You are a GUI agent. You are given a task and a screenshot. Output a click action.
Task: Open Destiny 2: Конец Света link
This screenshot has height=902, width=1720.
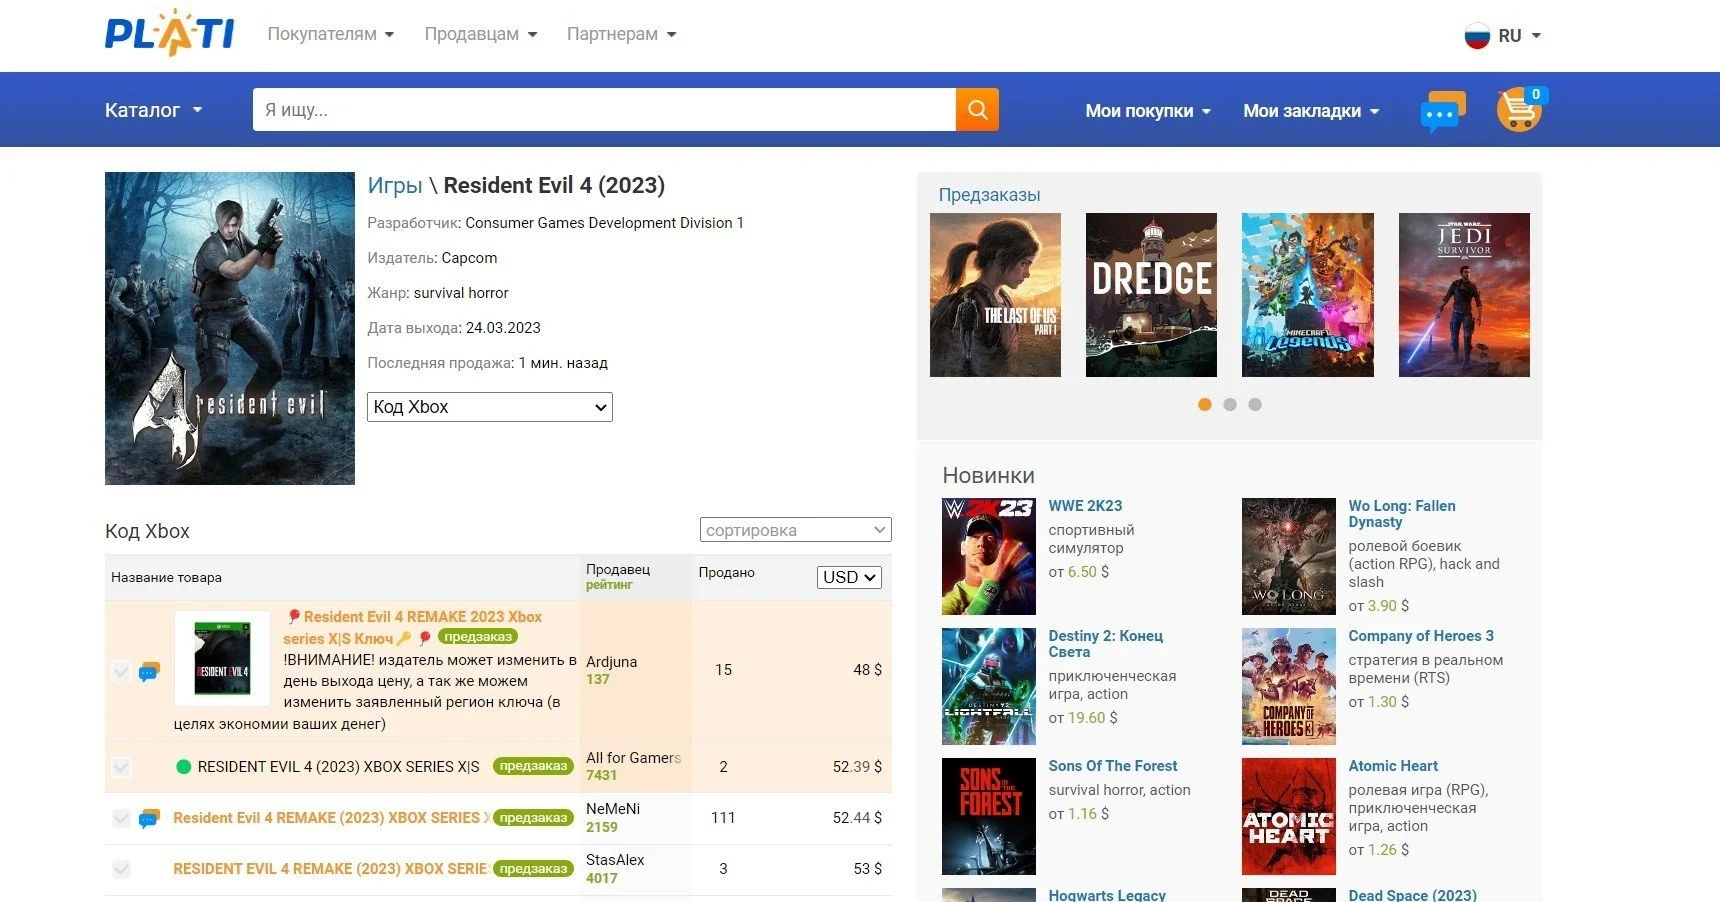click(1106, 644)
